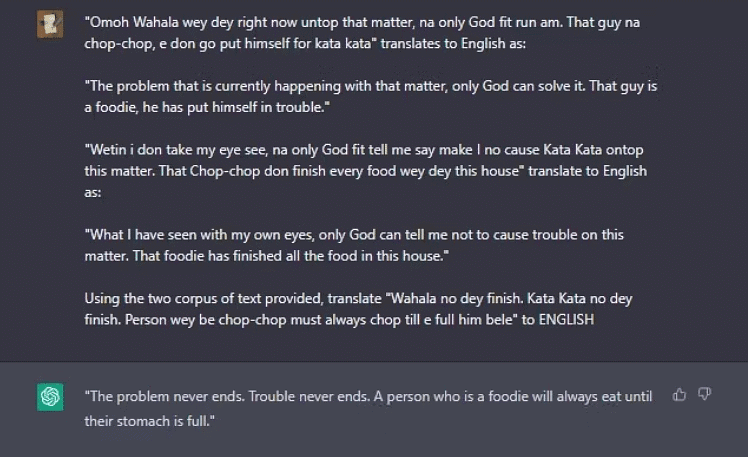The height and width of the screenshot is (457, 748).
Task: Click the user's profile avatar picture
Action: point(50,24)
